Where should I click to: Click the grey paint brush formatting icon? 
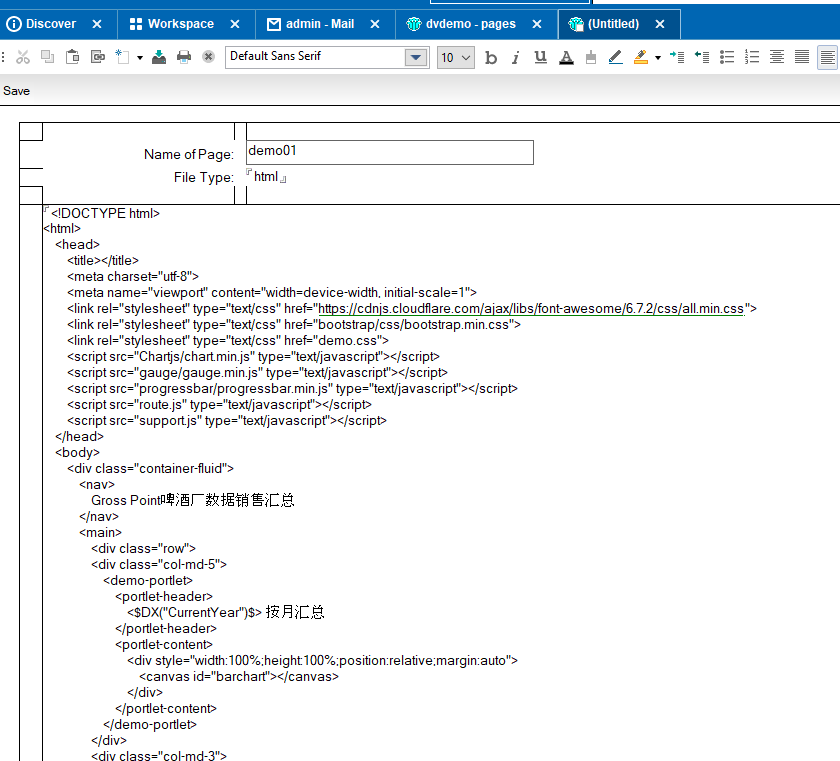pyautogui.click(x=591, y=57)
